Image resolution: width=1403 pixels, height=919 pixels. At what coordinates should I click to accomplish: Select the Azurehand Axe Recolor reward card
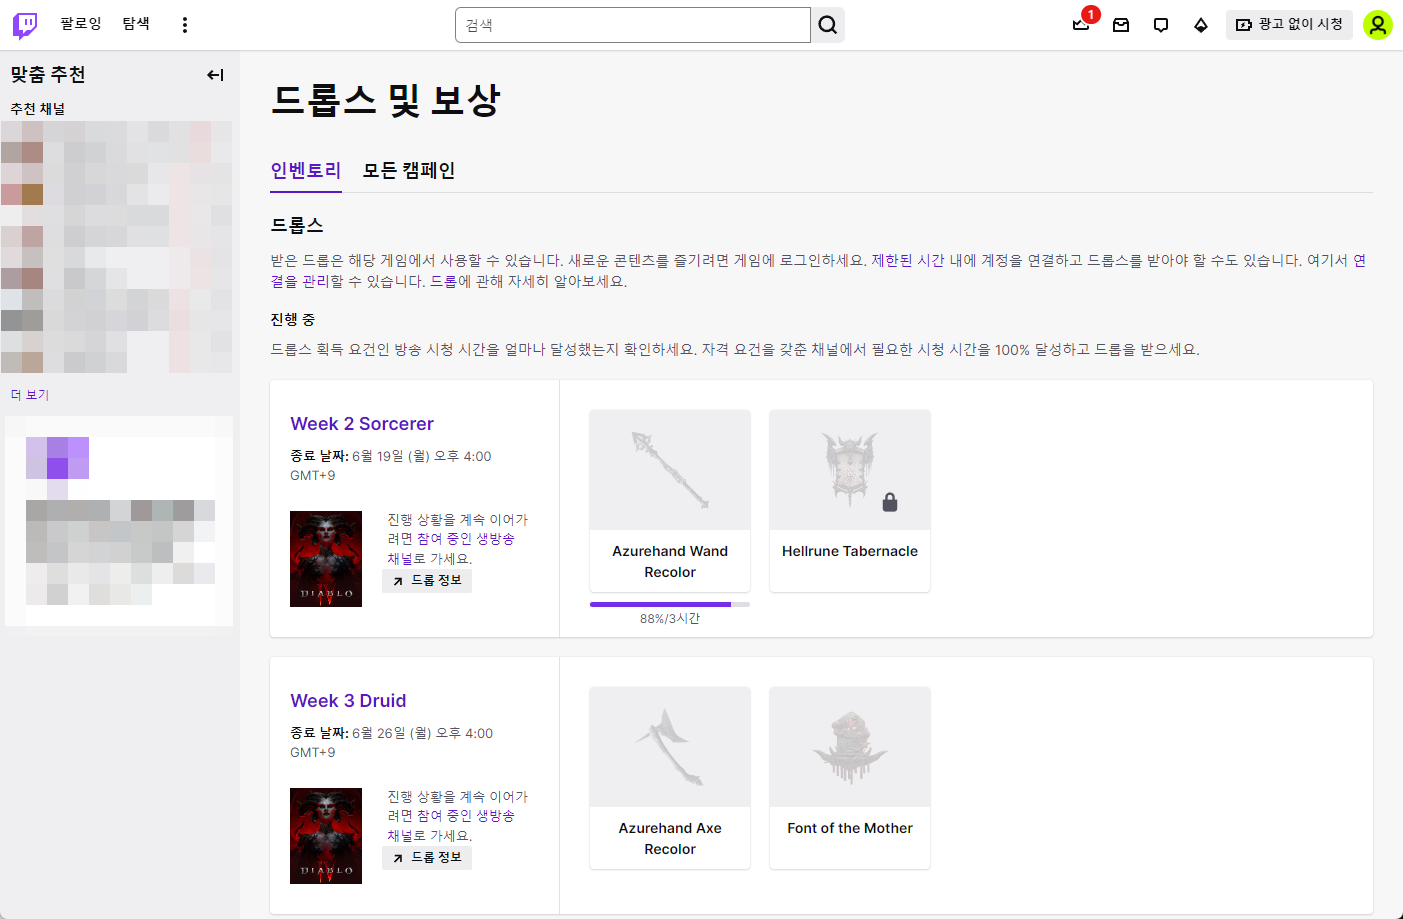pos(670,778)
